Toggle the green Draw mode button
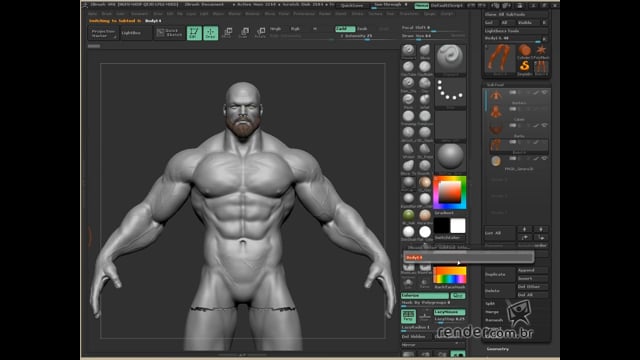This screenshot has width=640, height=360. 211,33
